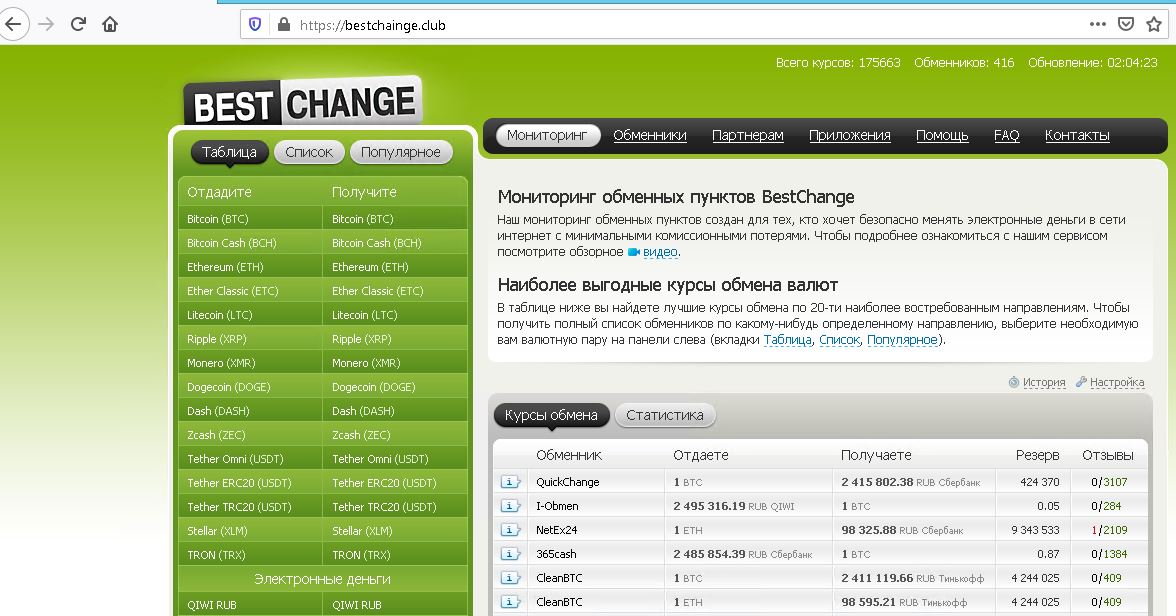Image resolution: width=1176 pixels, height=616 pixels.
Task: Open the Курсы обмена tab
Action: point(551,415)
